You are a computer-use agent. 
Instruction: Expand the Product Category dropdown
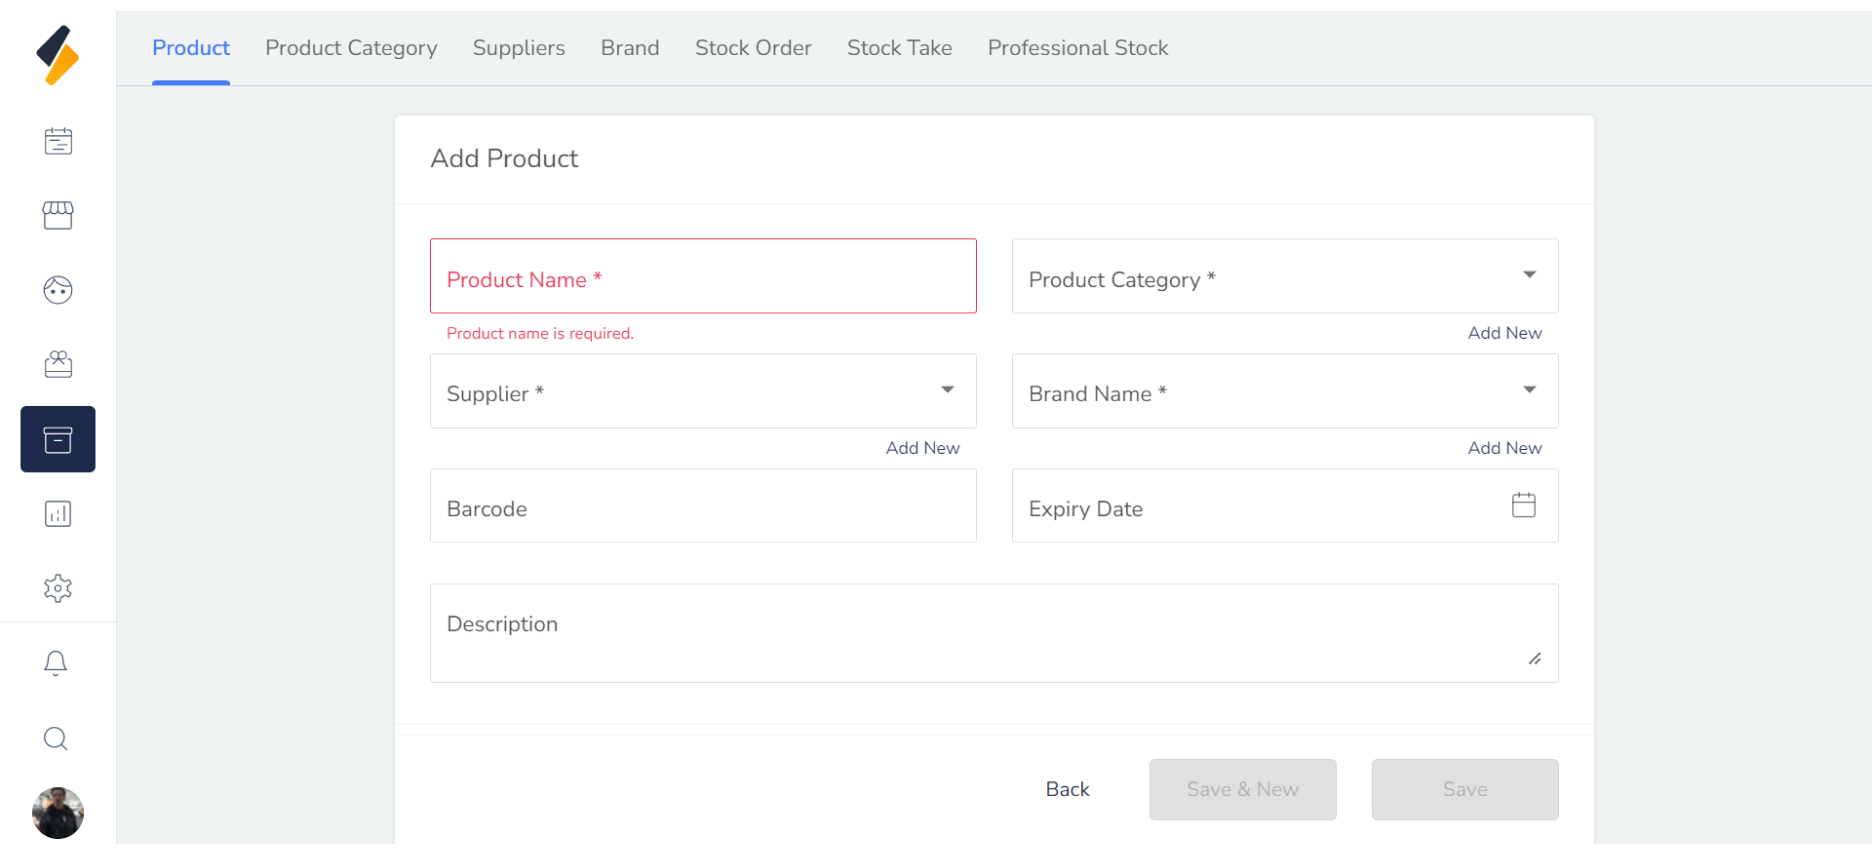click(x=1529, y=275)
